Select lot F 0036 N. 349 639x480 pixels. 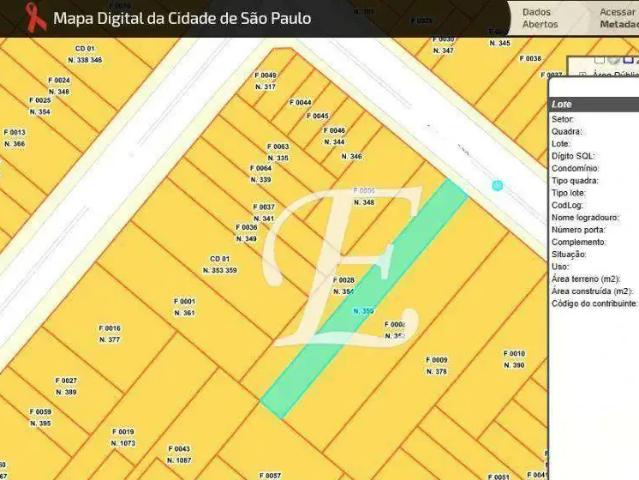246,233
